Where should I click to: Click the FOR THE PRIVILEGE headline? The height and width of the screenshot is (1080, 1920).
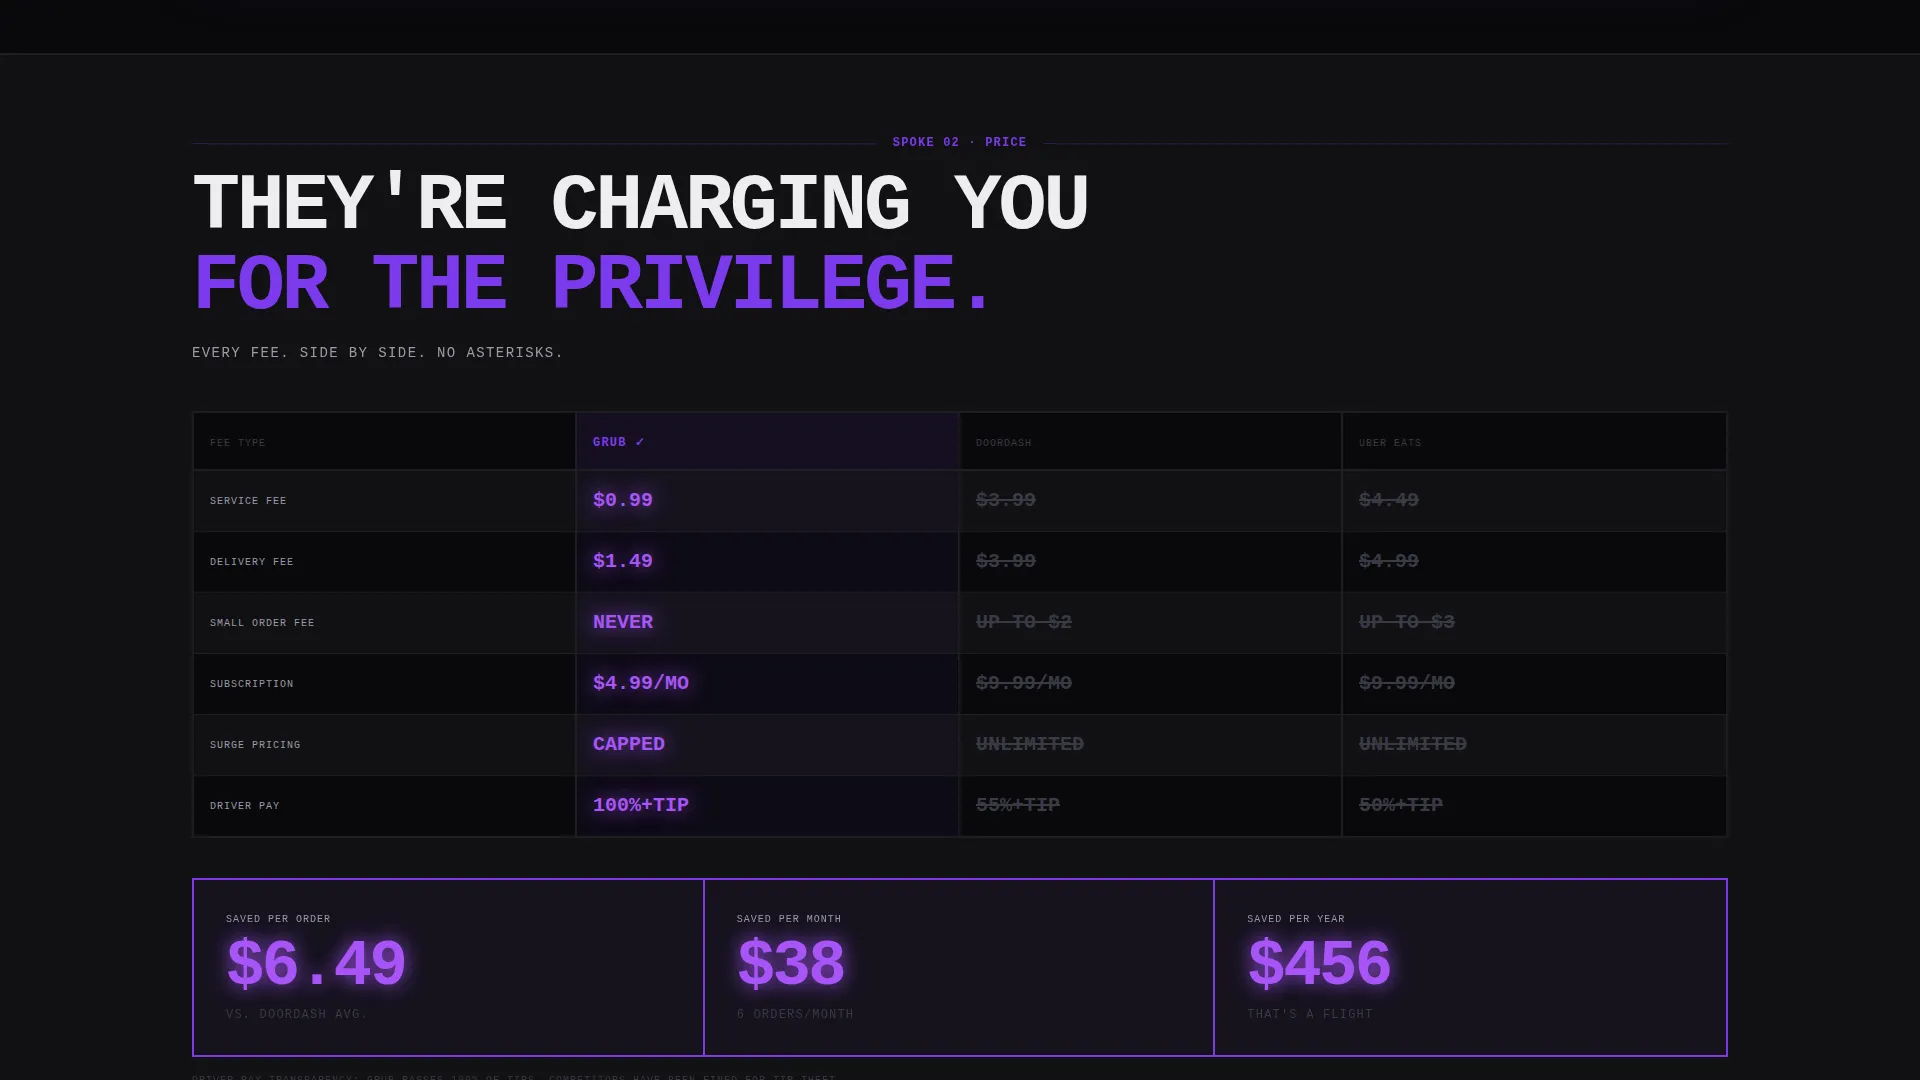(592, 284)
